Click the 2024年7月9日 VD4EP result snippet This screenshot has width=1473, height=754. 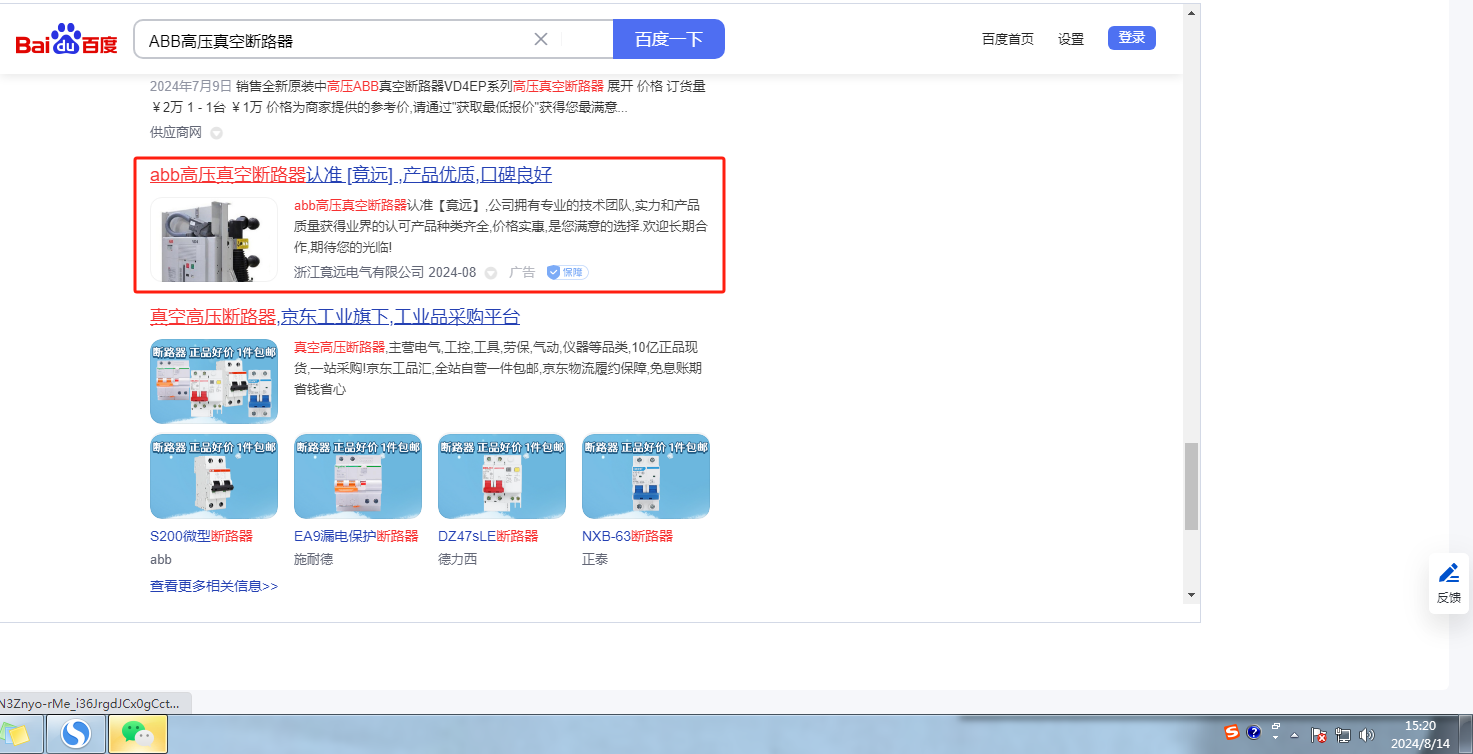428,96
